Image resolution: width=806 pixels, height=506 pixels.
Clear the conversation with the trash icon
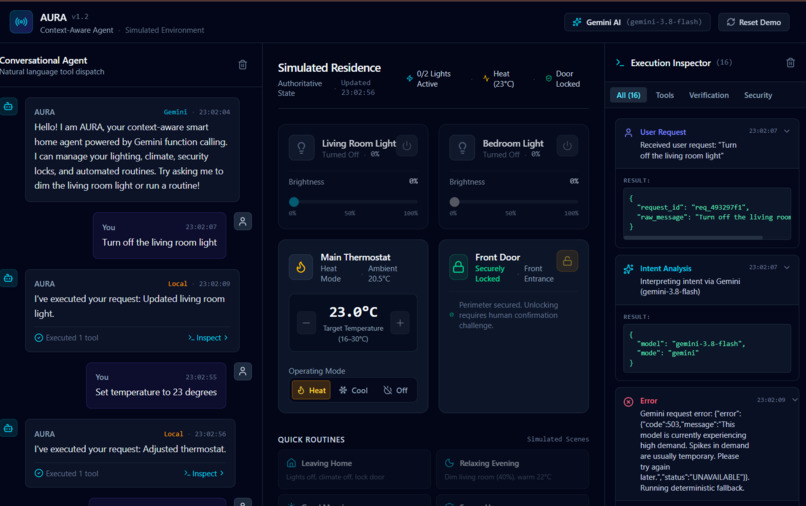[243, 65]
